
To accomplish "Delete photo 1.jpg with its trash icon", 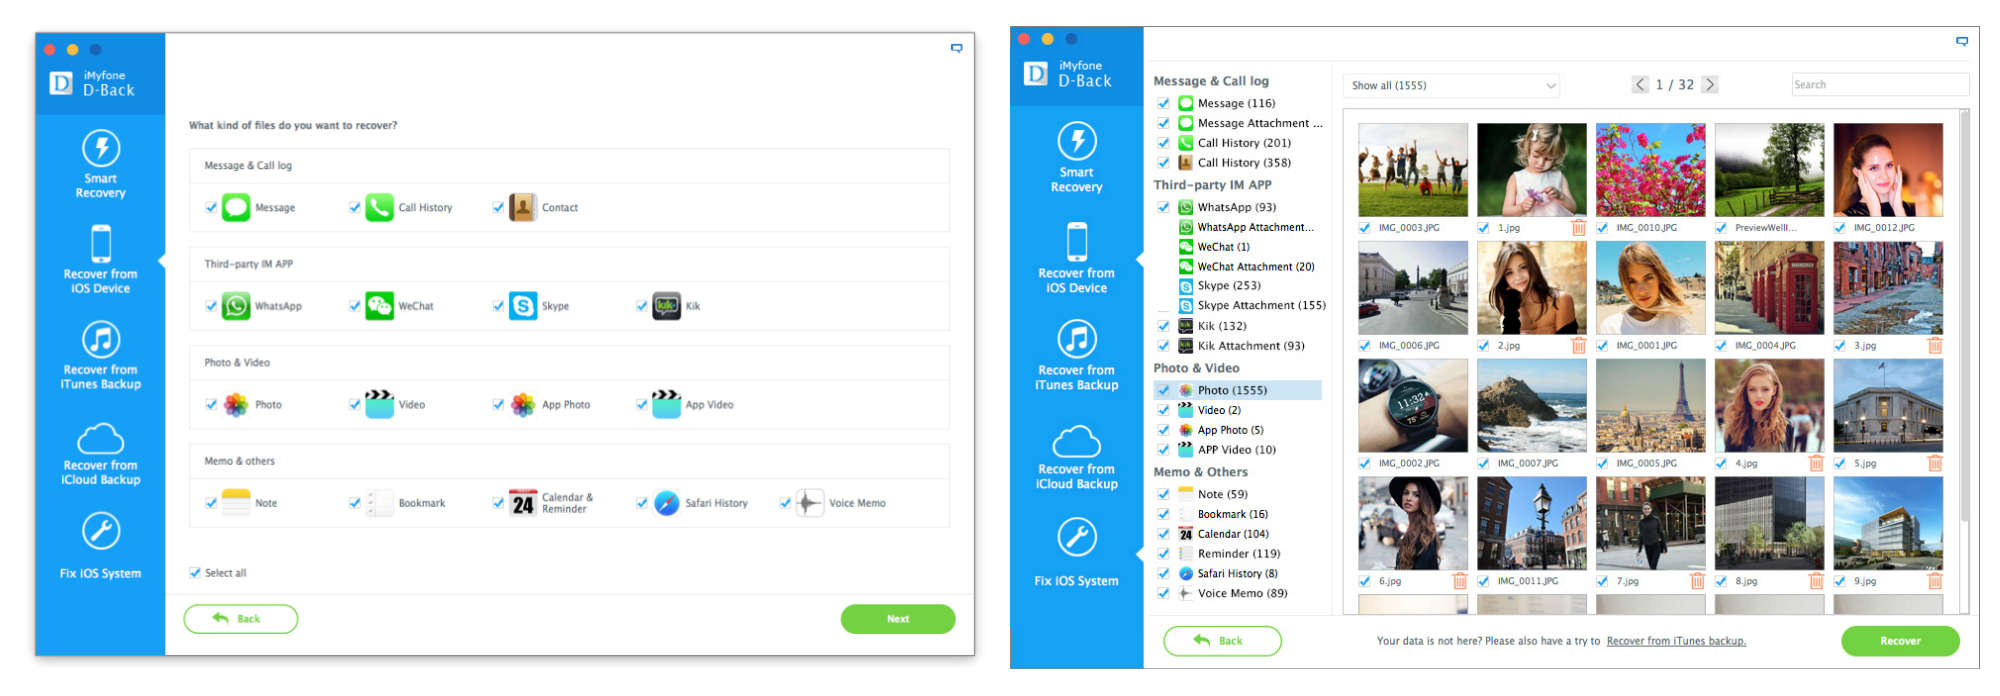I will (x=1578, y=228).
